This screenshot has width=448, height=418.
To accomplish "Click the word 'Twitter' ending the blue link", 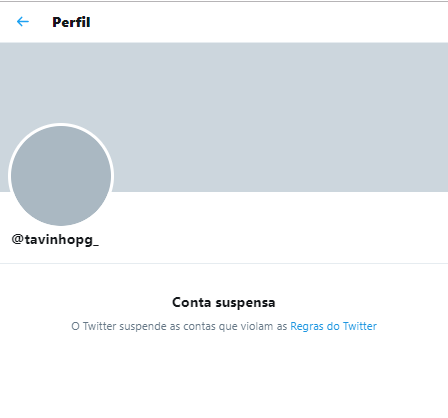I will pos(360,326).
